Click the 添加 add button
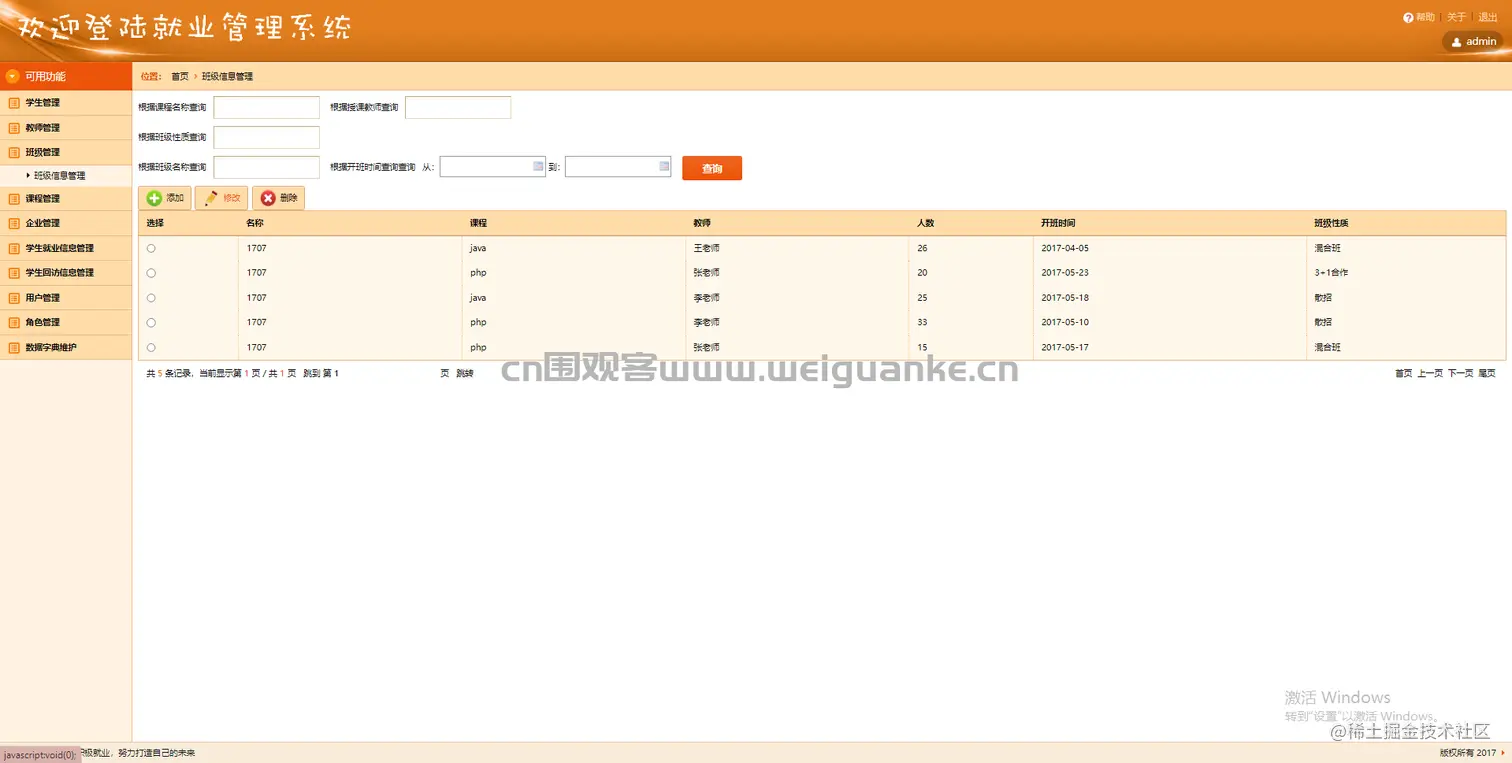Viewport: 1512px width, 763px height. pyautogui.click(x=165, y=198)
